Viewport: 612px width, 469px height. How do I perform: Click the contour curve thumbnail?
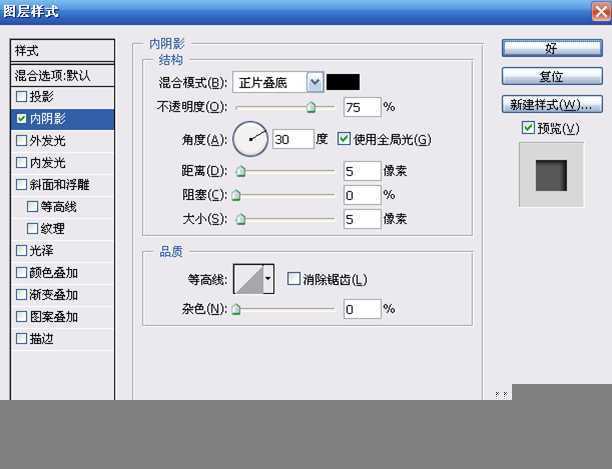coord(249,279)
